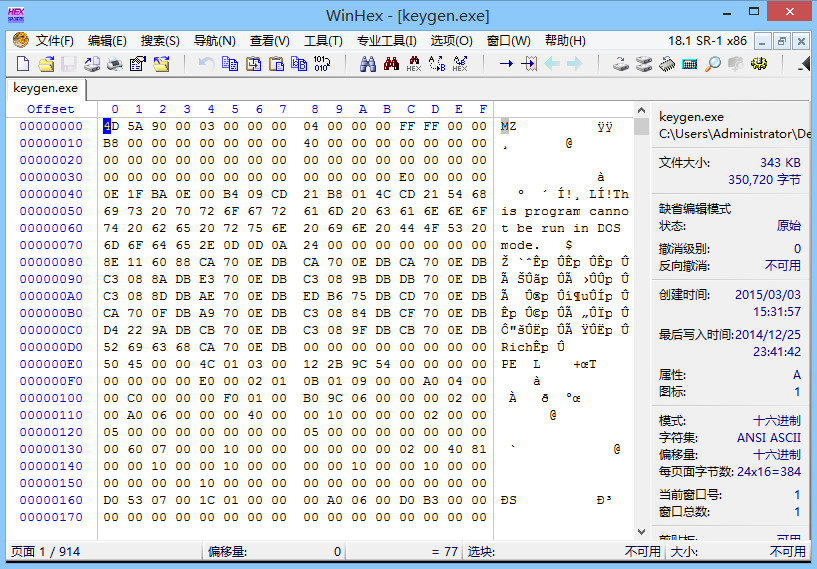Launch the Calculator from the toolbar
Image resolution: width=817 pixels, height=569 pixels.
pyautogui.click(x=690, y=64)
